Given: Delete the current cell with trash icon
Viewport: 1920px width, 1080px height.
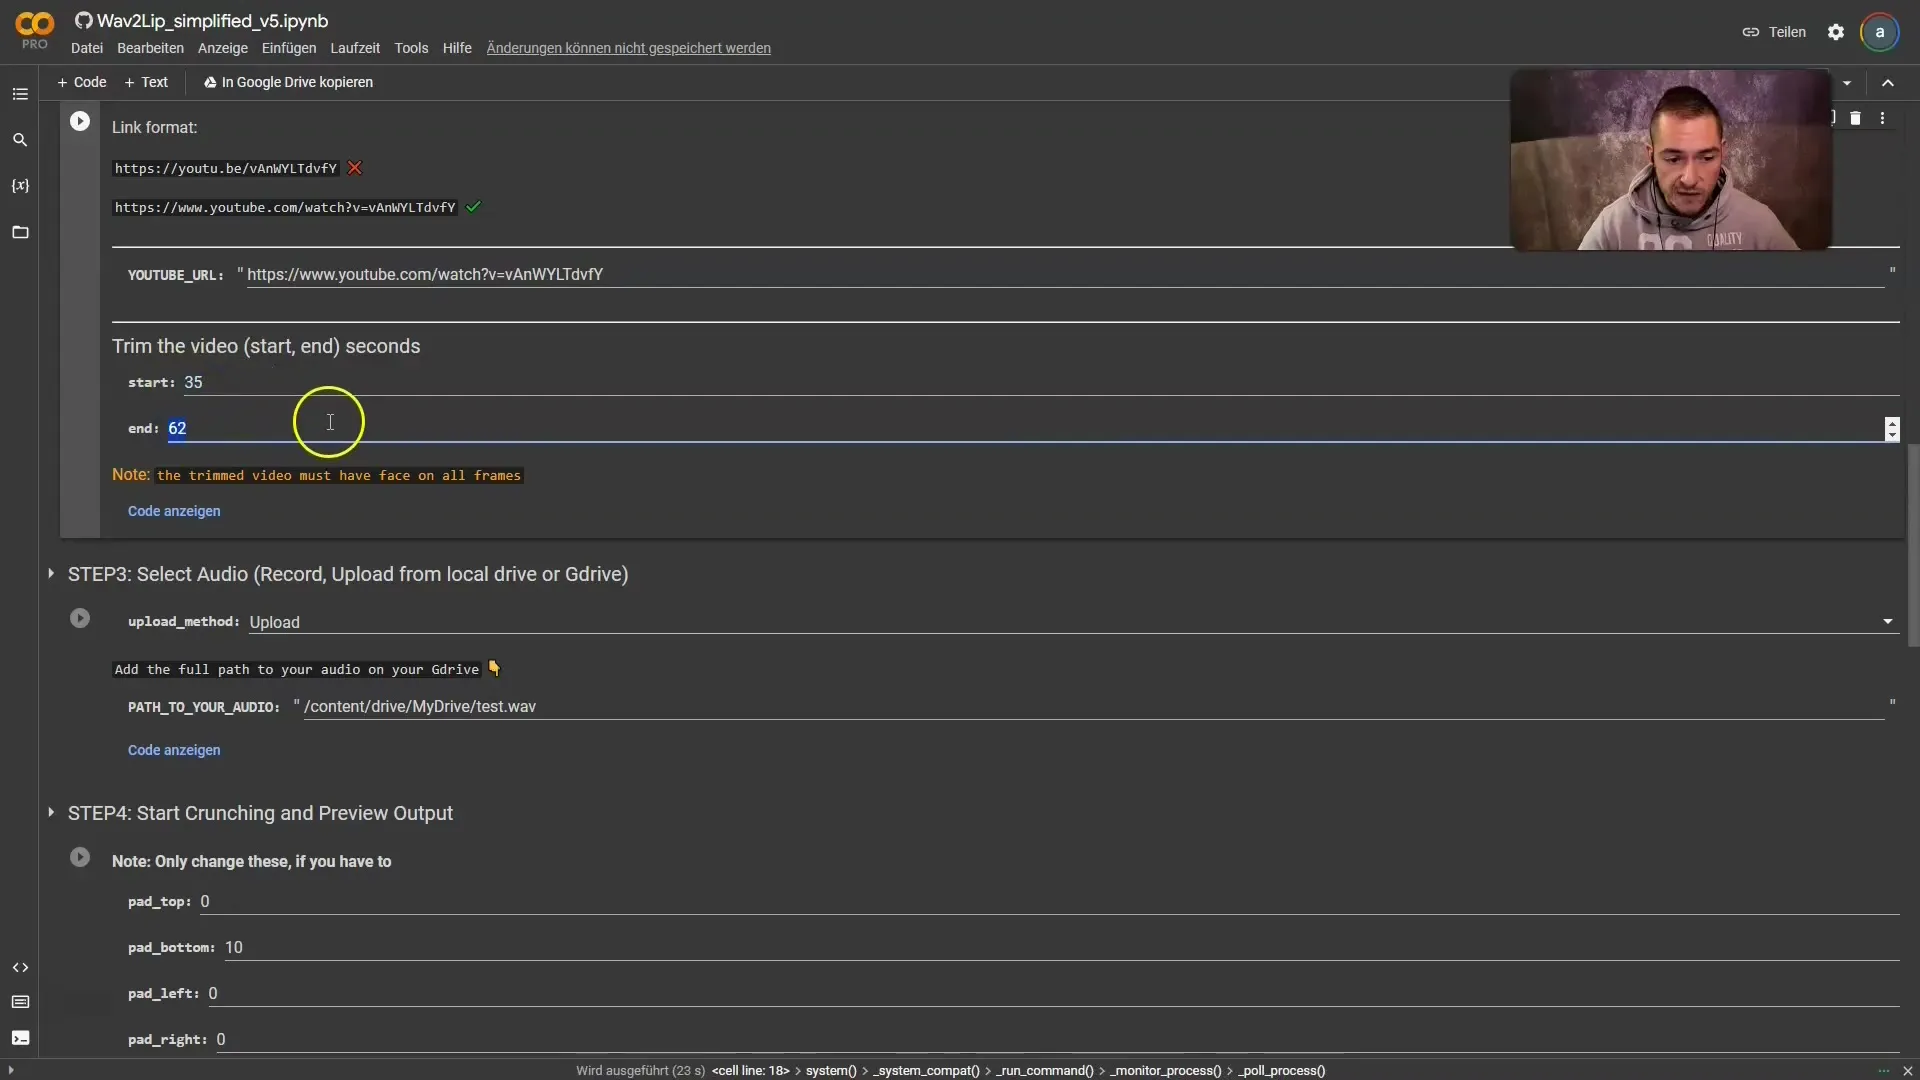Looking at the screenshot, I should coord(1855,118).
